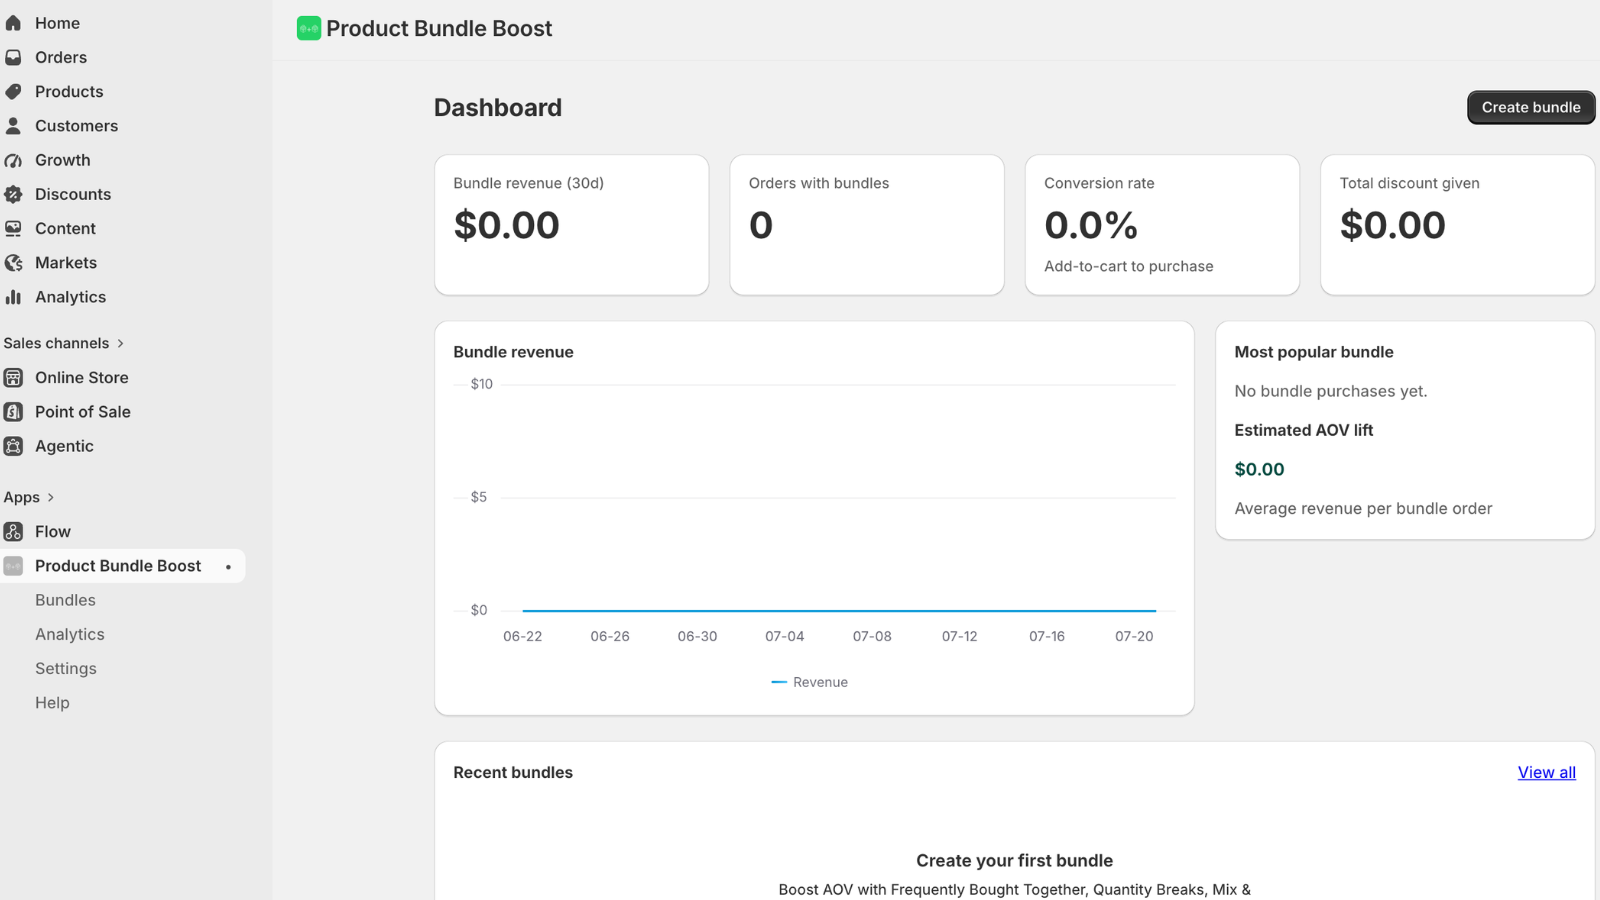Click the Customers person icon
This screenshot has width=1600, height=900.
(x=13, y=126)
